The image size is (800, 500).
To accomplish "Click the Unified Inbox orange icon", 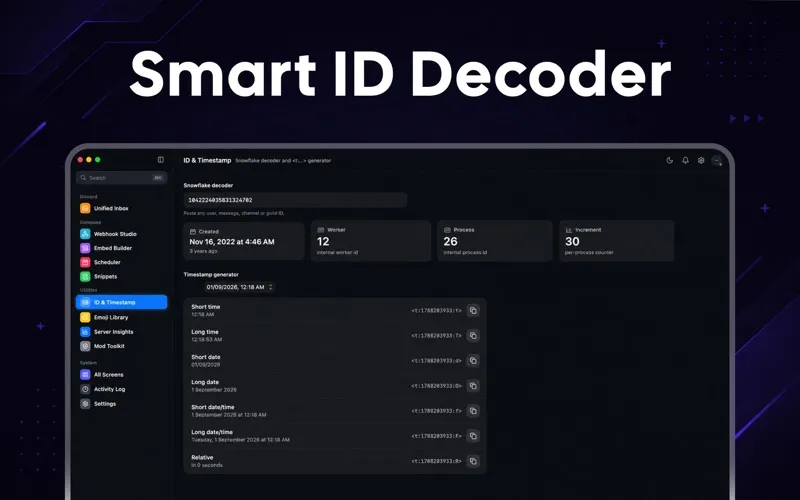I will point(85,208).
